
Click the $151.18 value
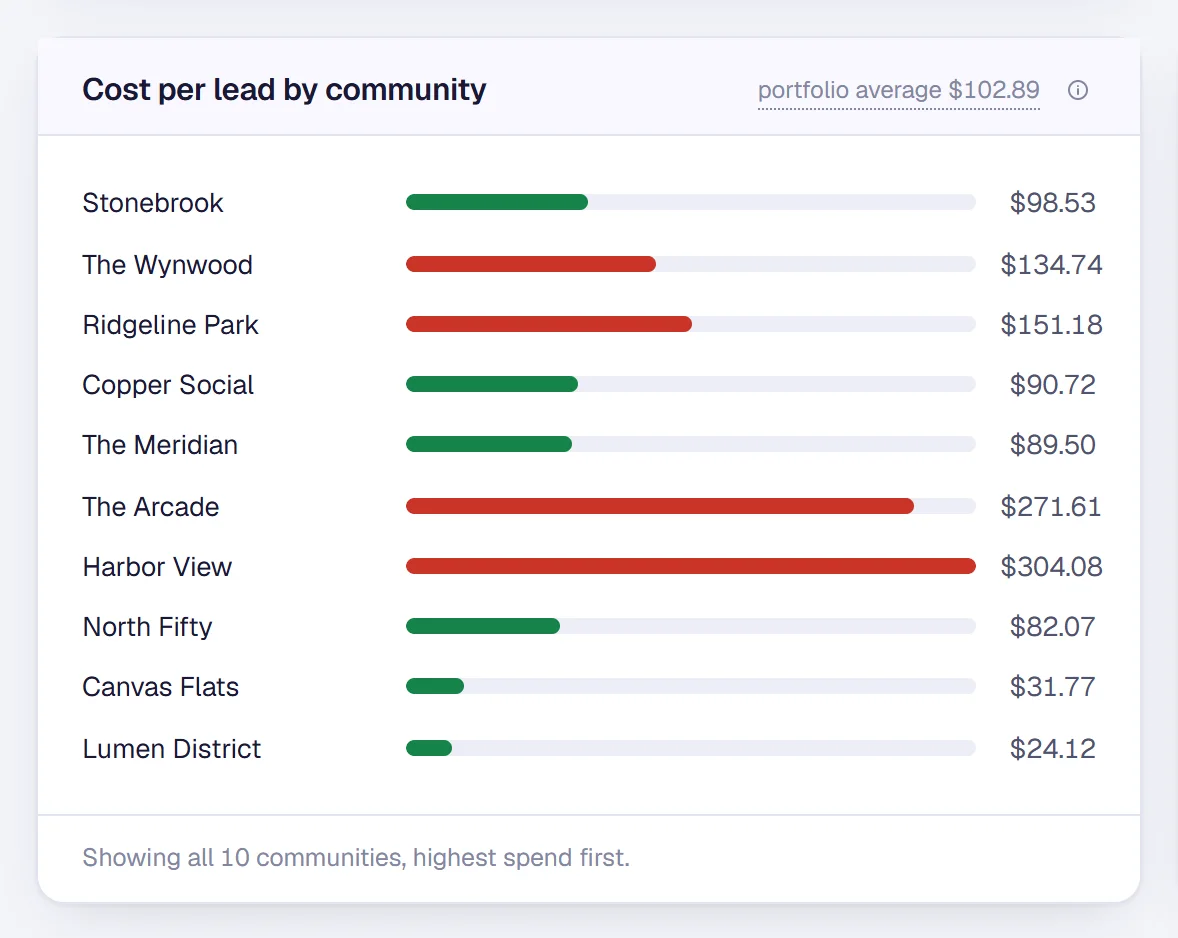(x=1051, y=324)
